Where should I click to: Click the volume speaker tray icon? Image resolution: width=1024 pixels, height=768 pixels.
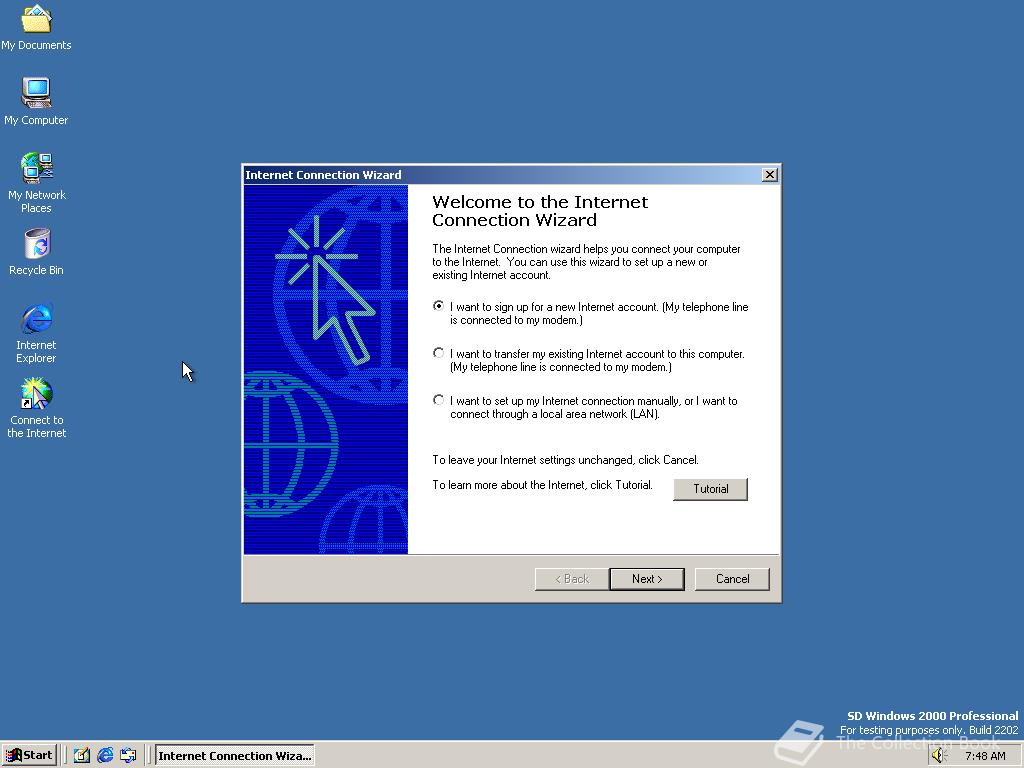tap(939, 756)
